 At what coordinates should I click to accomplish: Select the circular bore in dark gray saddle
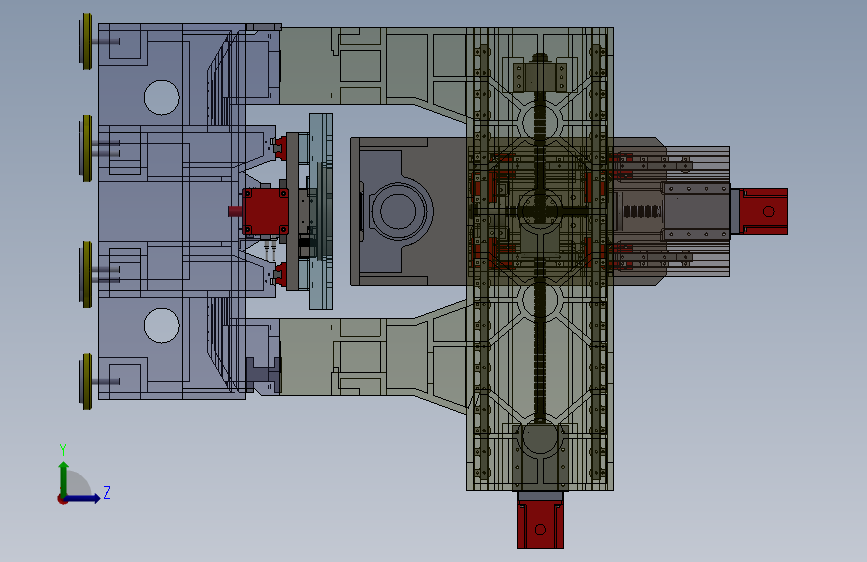[x=398, y=211]
